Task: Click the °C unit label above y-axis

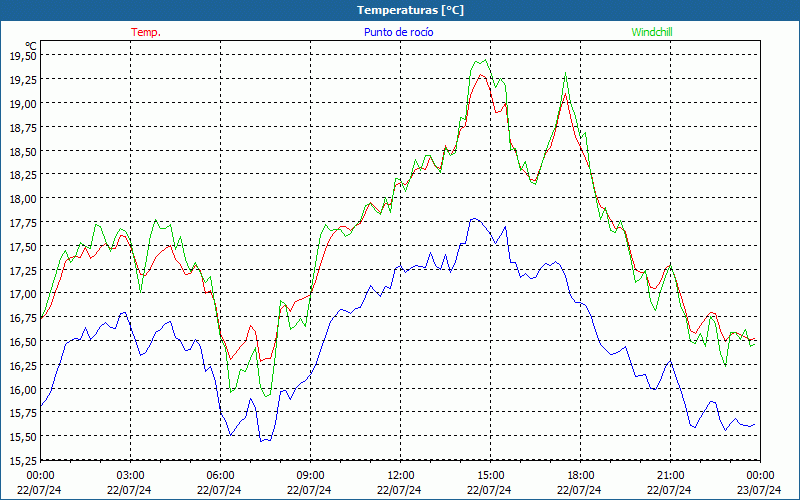Action: click(30, 45)
